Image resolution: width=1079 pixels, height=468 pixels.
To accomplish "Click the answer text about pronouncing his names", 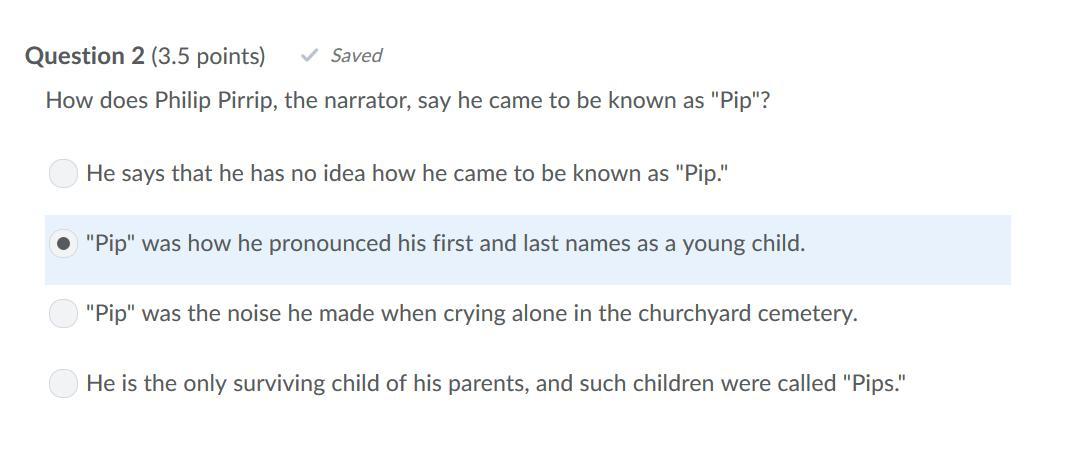I will point(445,244).
